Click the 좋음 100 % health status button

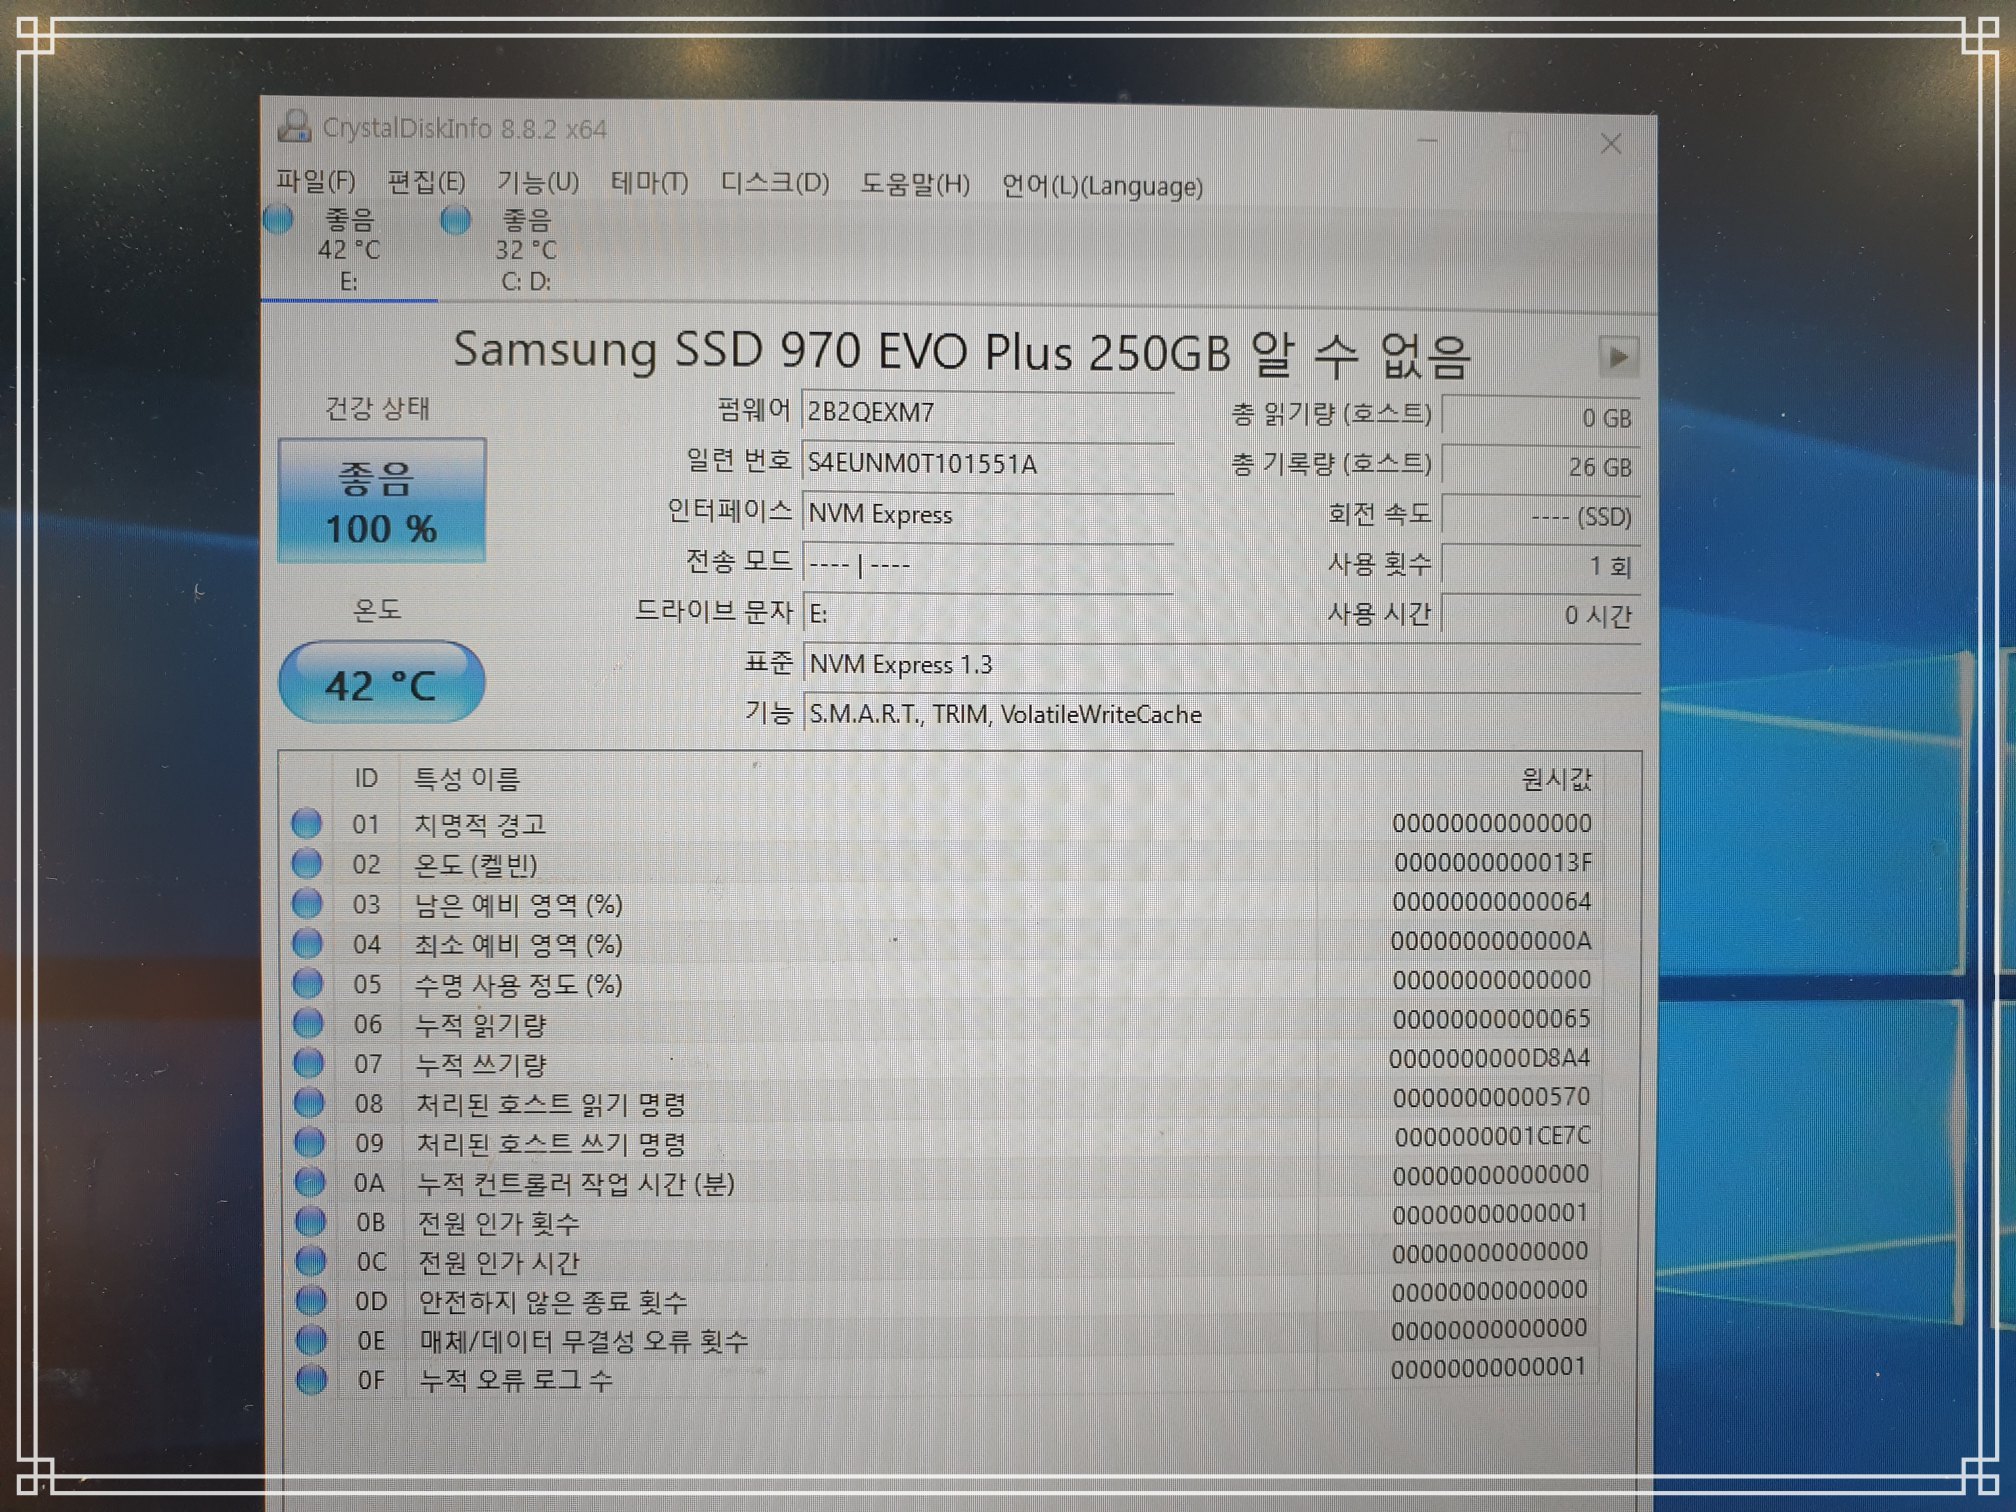382,501
